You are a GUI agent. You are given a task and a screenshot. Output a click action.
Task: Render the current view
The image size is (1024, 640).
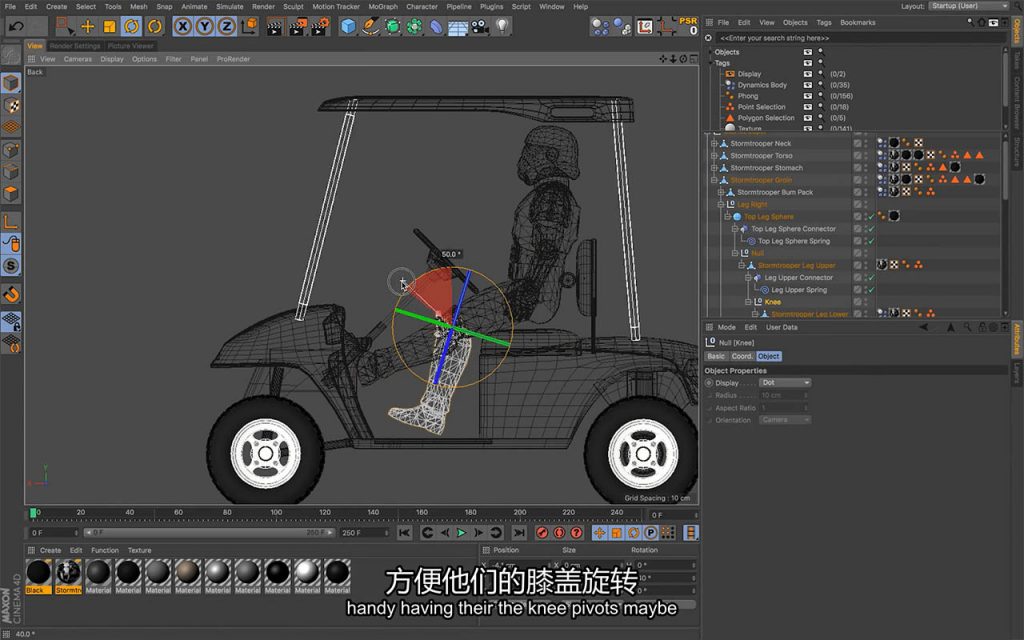[275, 27]
